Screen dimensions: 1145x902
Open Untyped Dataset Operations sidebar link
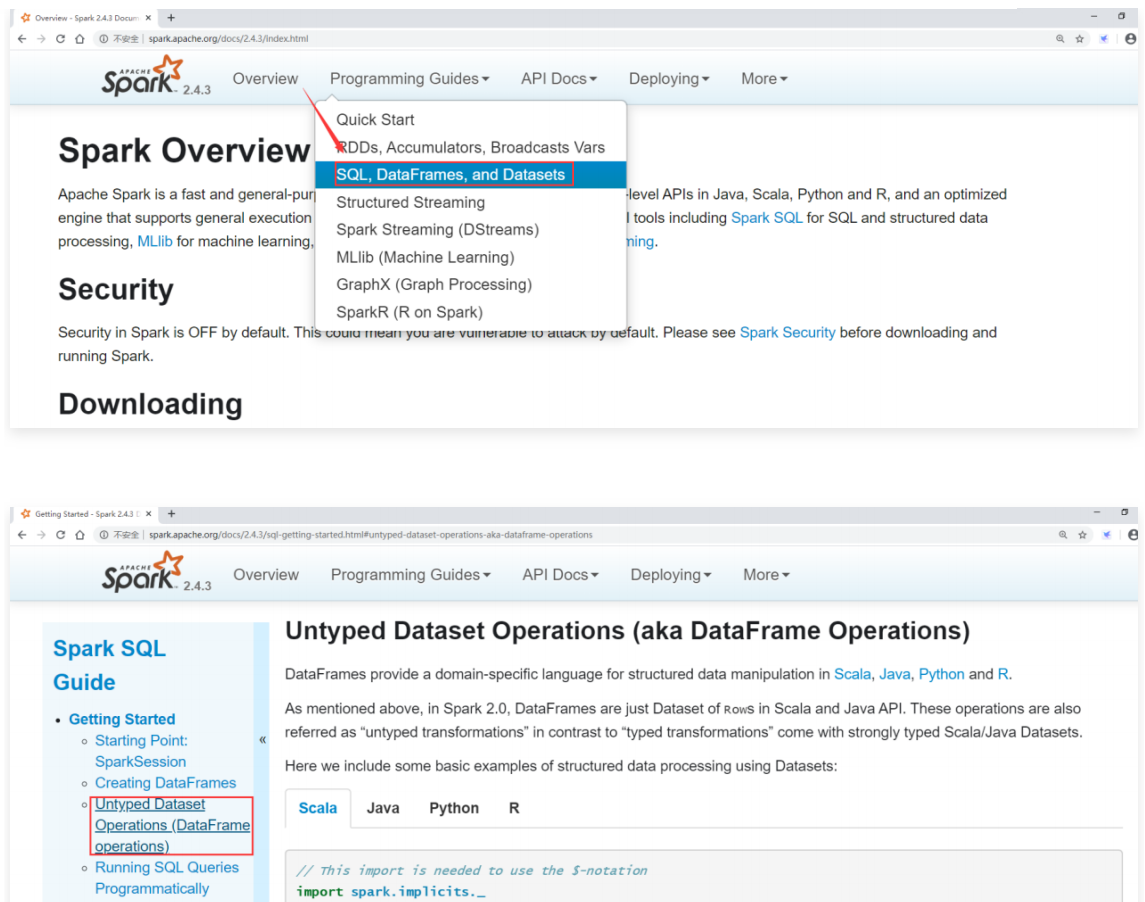(x=172, y=825)
